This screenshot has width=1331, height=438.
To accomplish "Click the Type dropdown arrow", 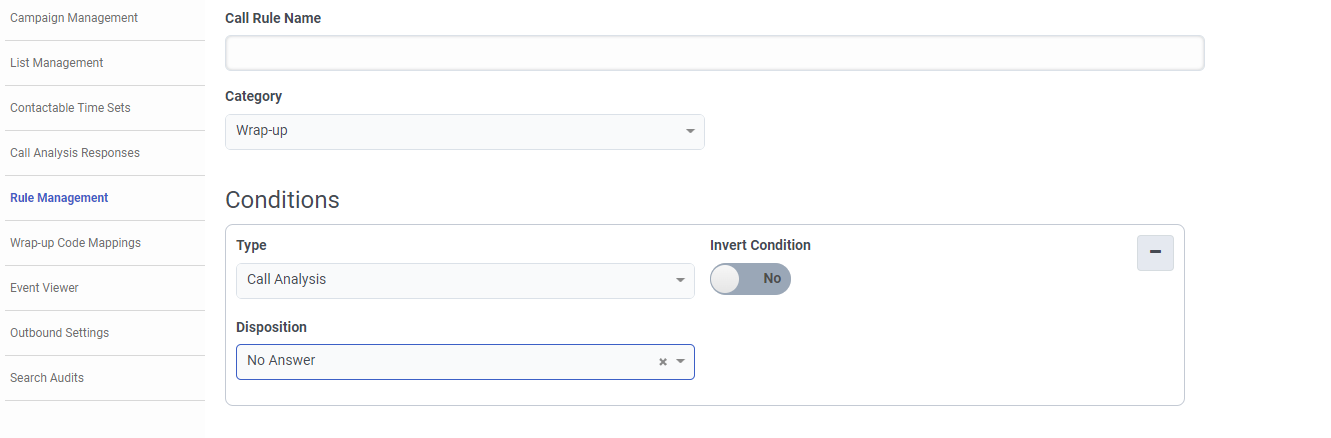I will click(x=680, y=280).
